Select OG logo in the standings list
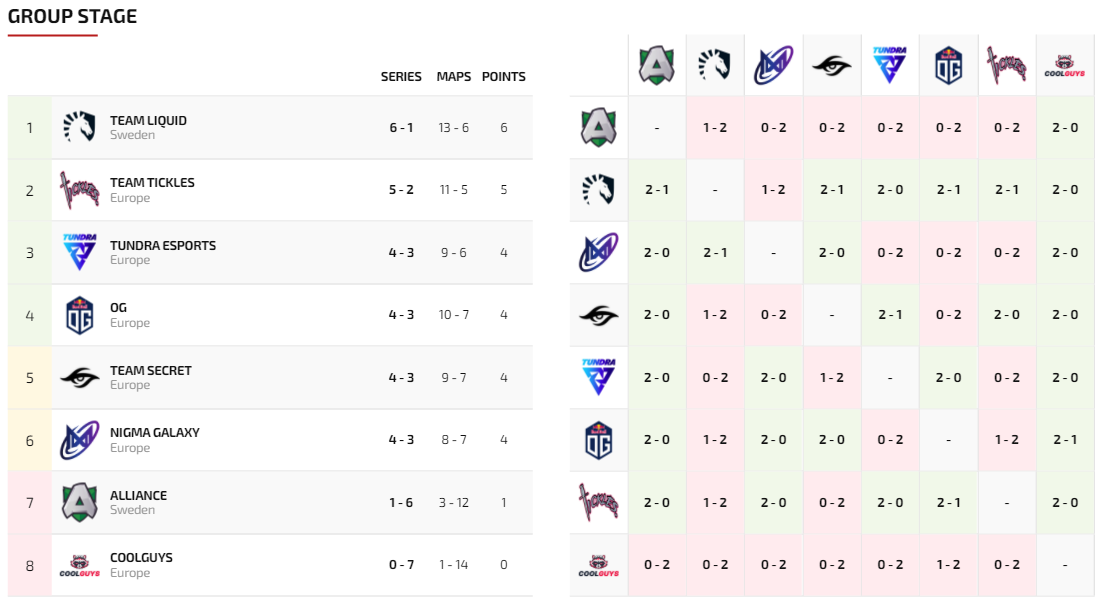The image size is (1099, 603). [x=79, y=315]
